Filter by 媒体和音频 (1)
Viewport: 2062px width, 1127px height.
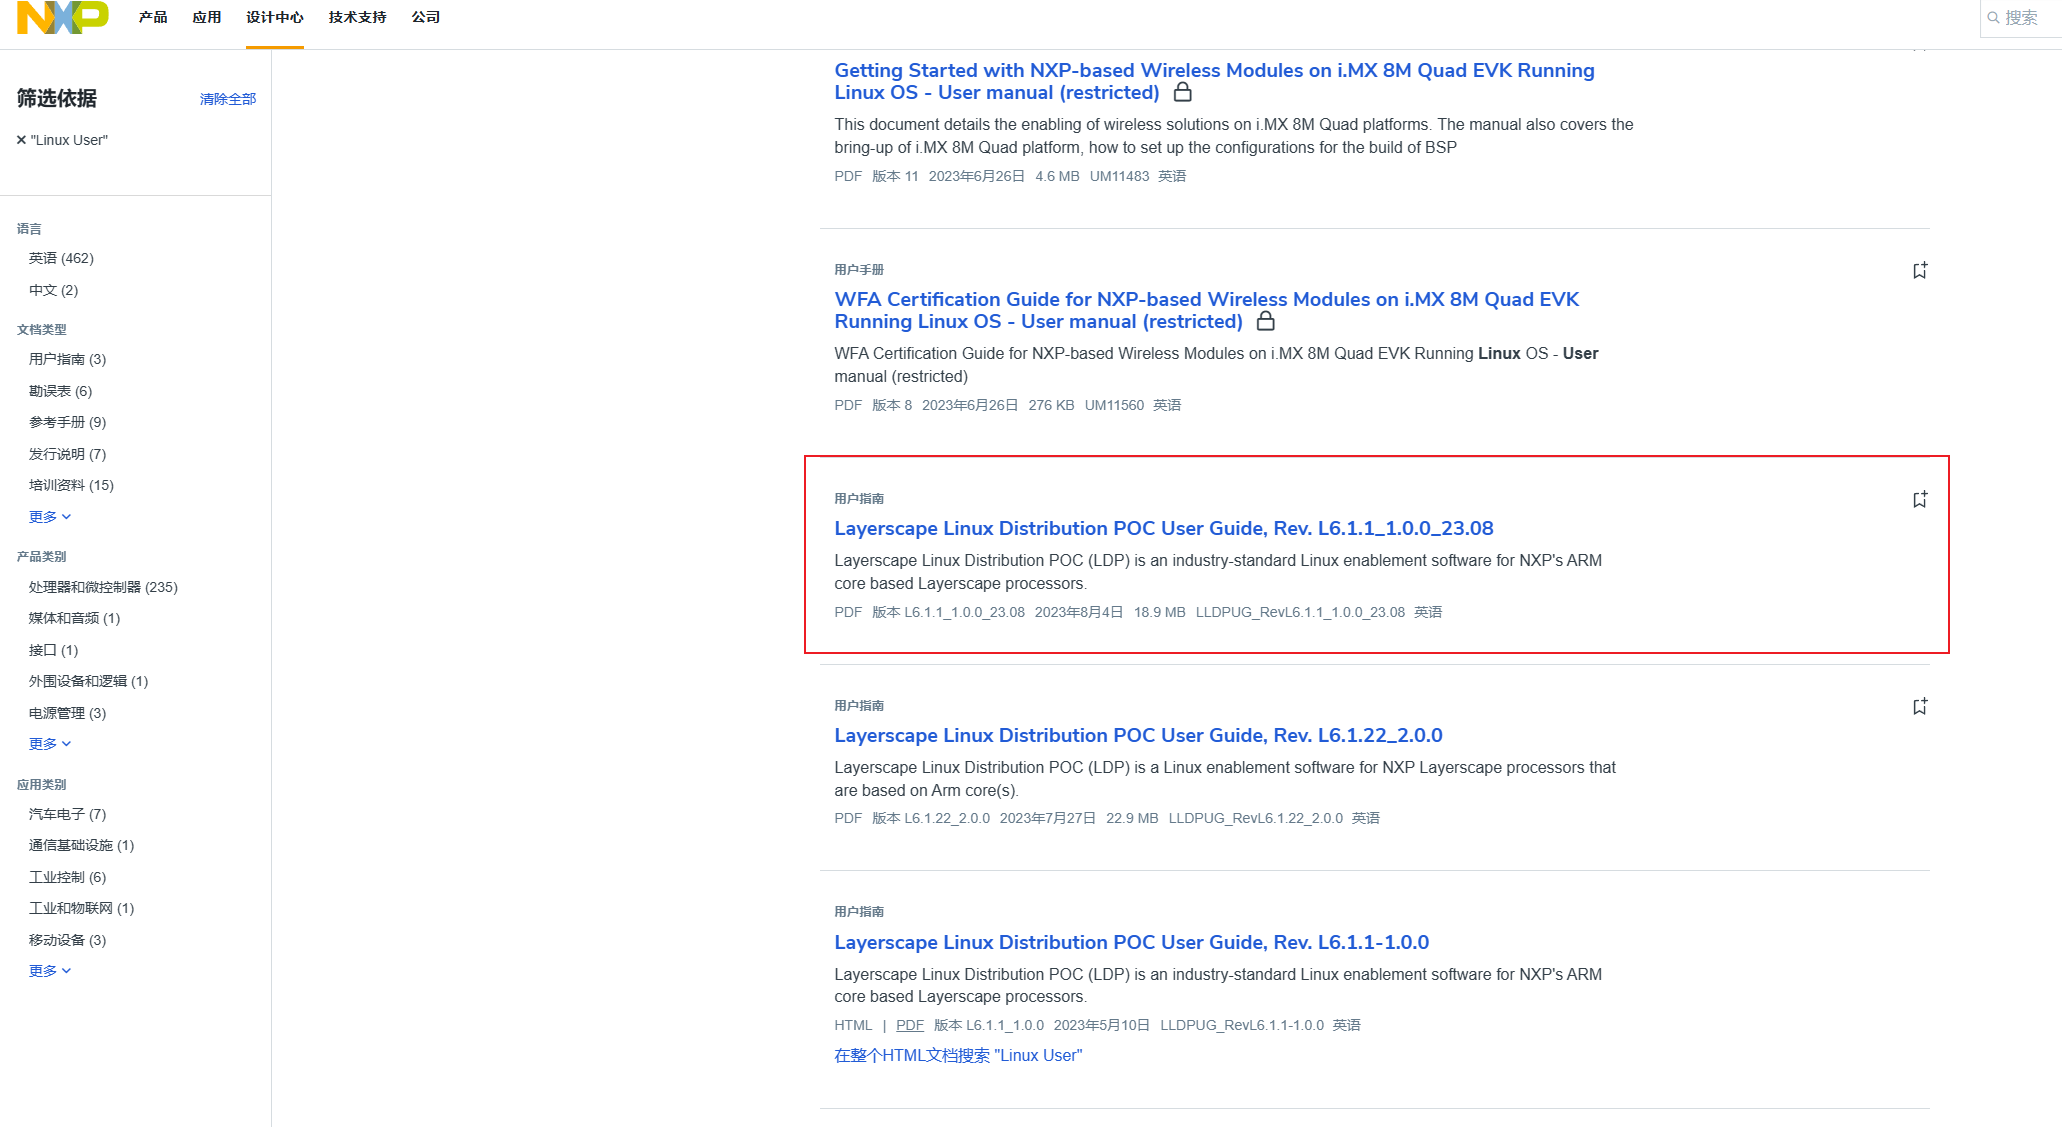pyautogui.click(x=74, y=618)
